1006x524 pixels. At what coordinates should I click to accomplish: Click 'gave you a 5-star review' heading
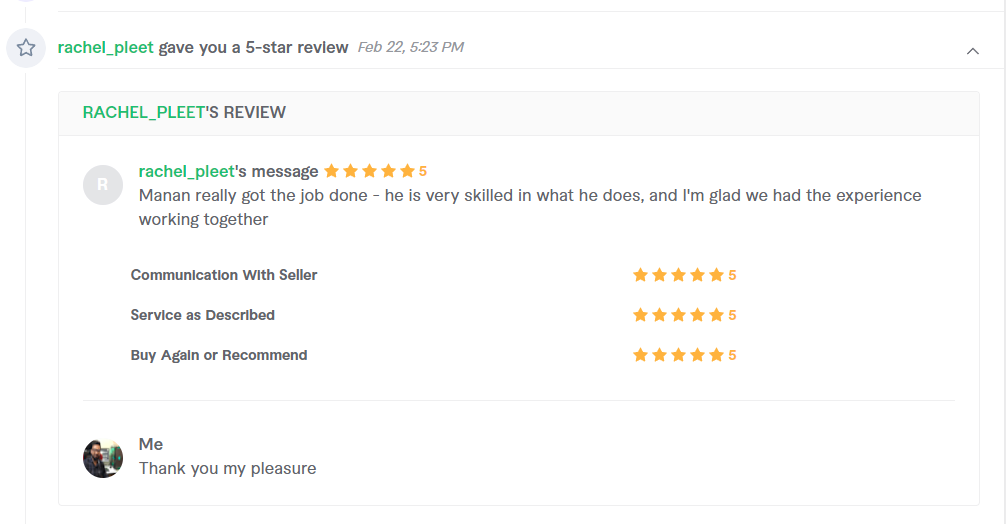point(253,47)
